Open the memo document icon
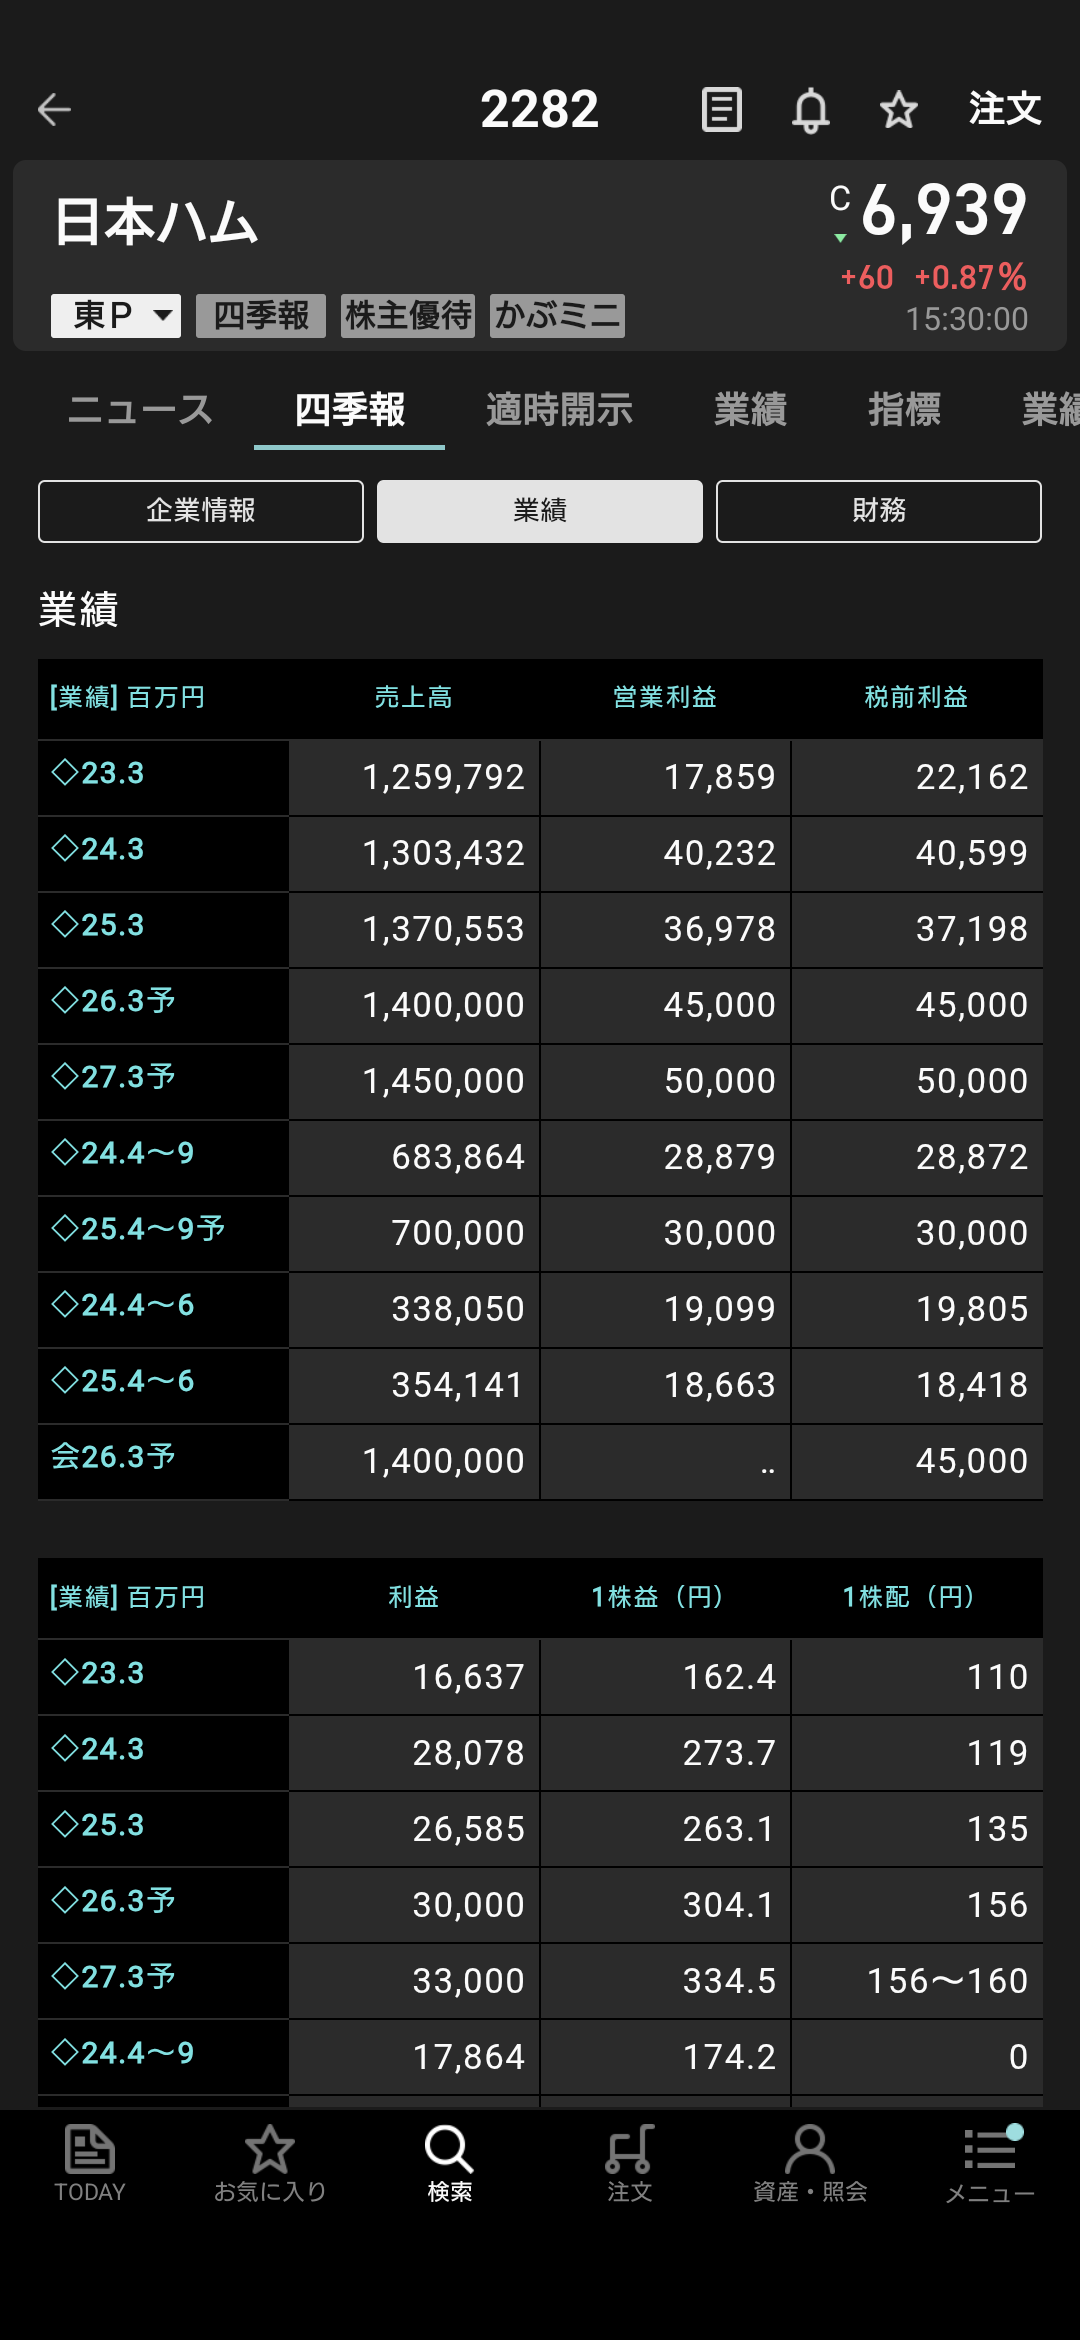This screenshot has width=1080, height=2340. pyautogui.click(x=721, y=110)
